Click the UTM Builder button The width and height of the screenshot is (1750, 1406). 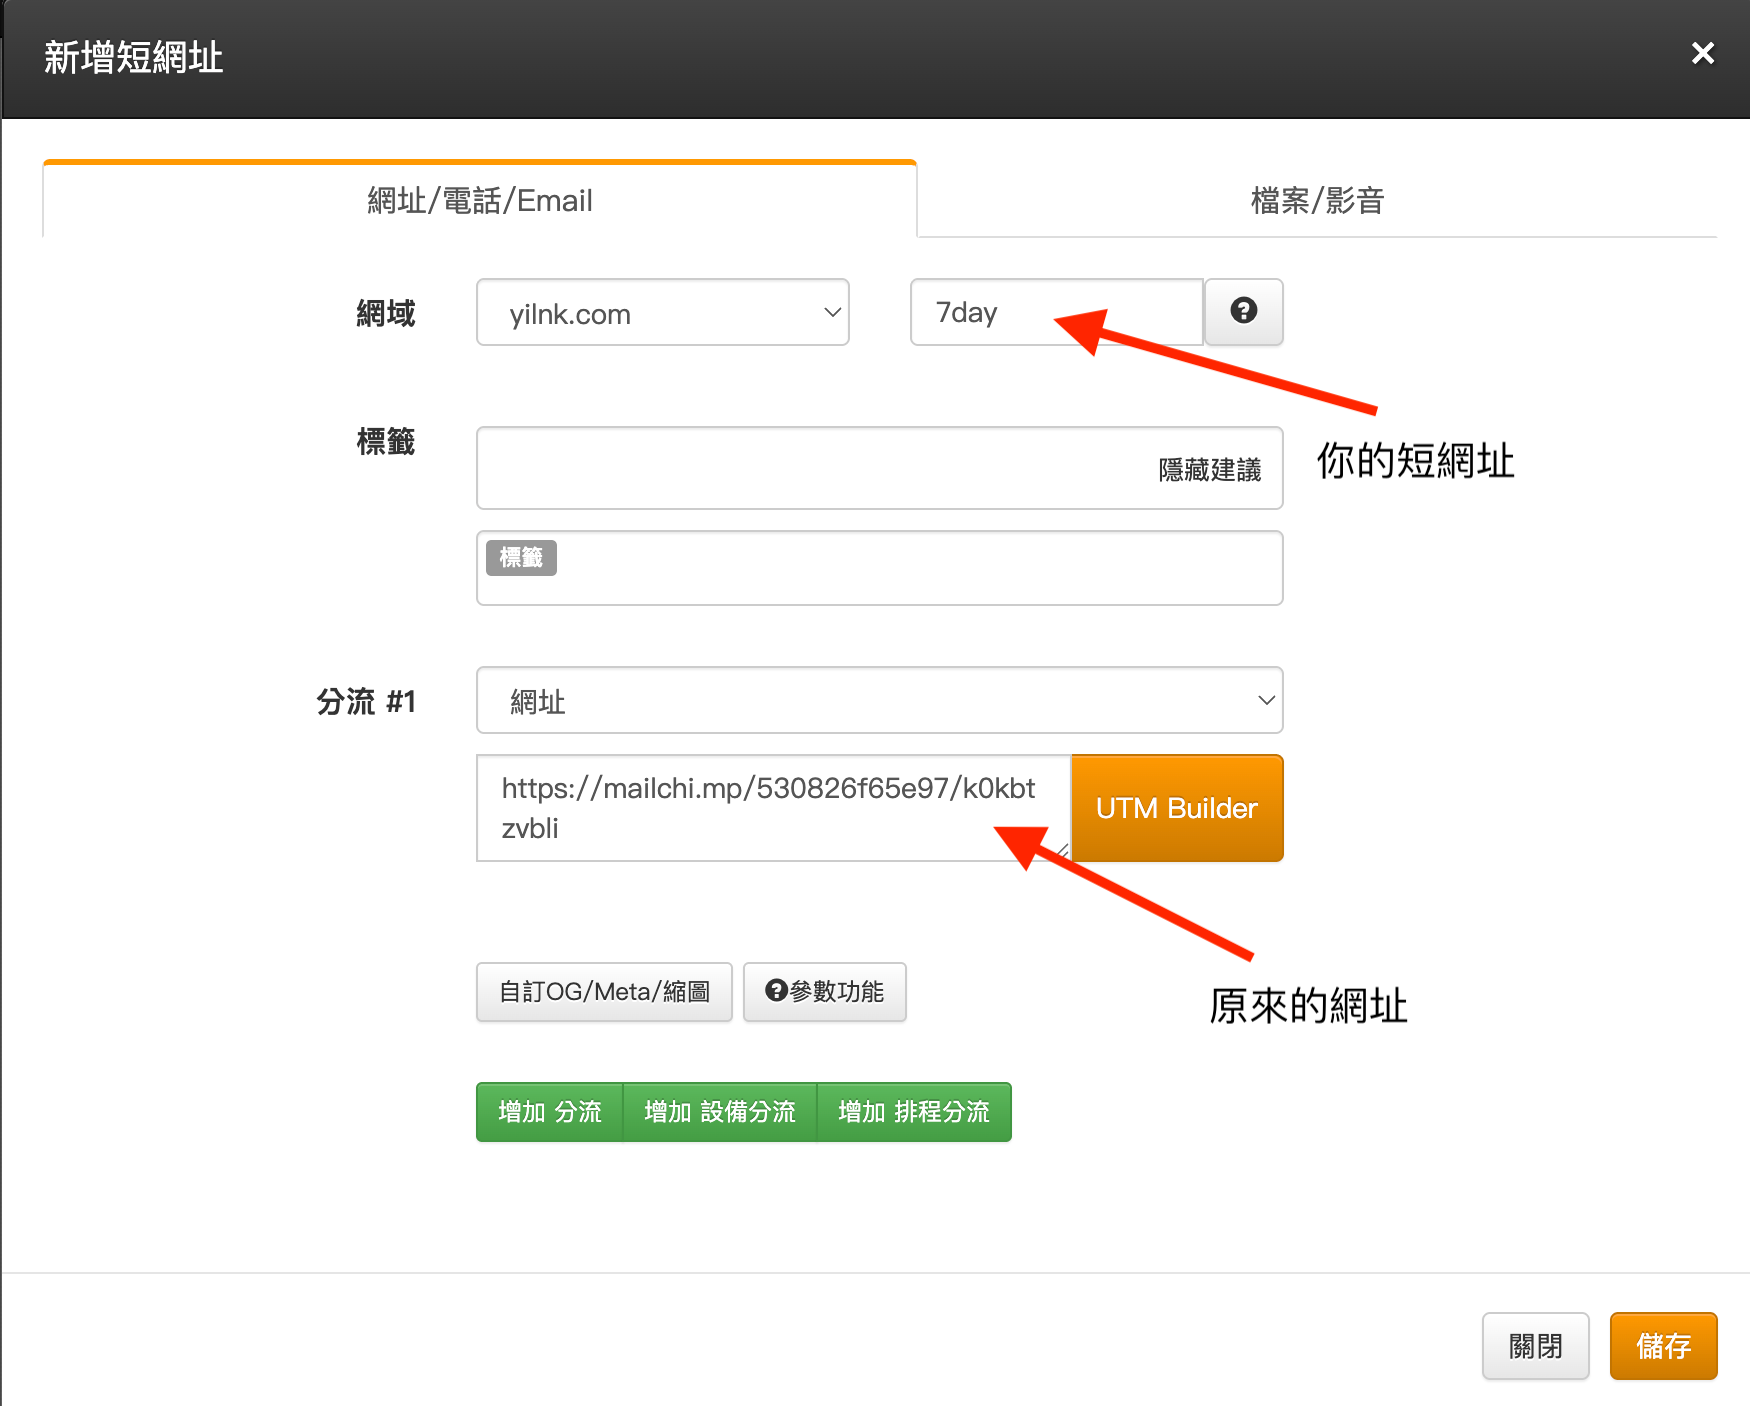(x=1176, y=808)
